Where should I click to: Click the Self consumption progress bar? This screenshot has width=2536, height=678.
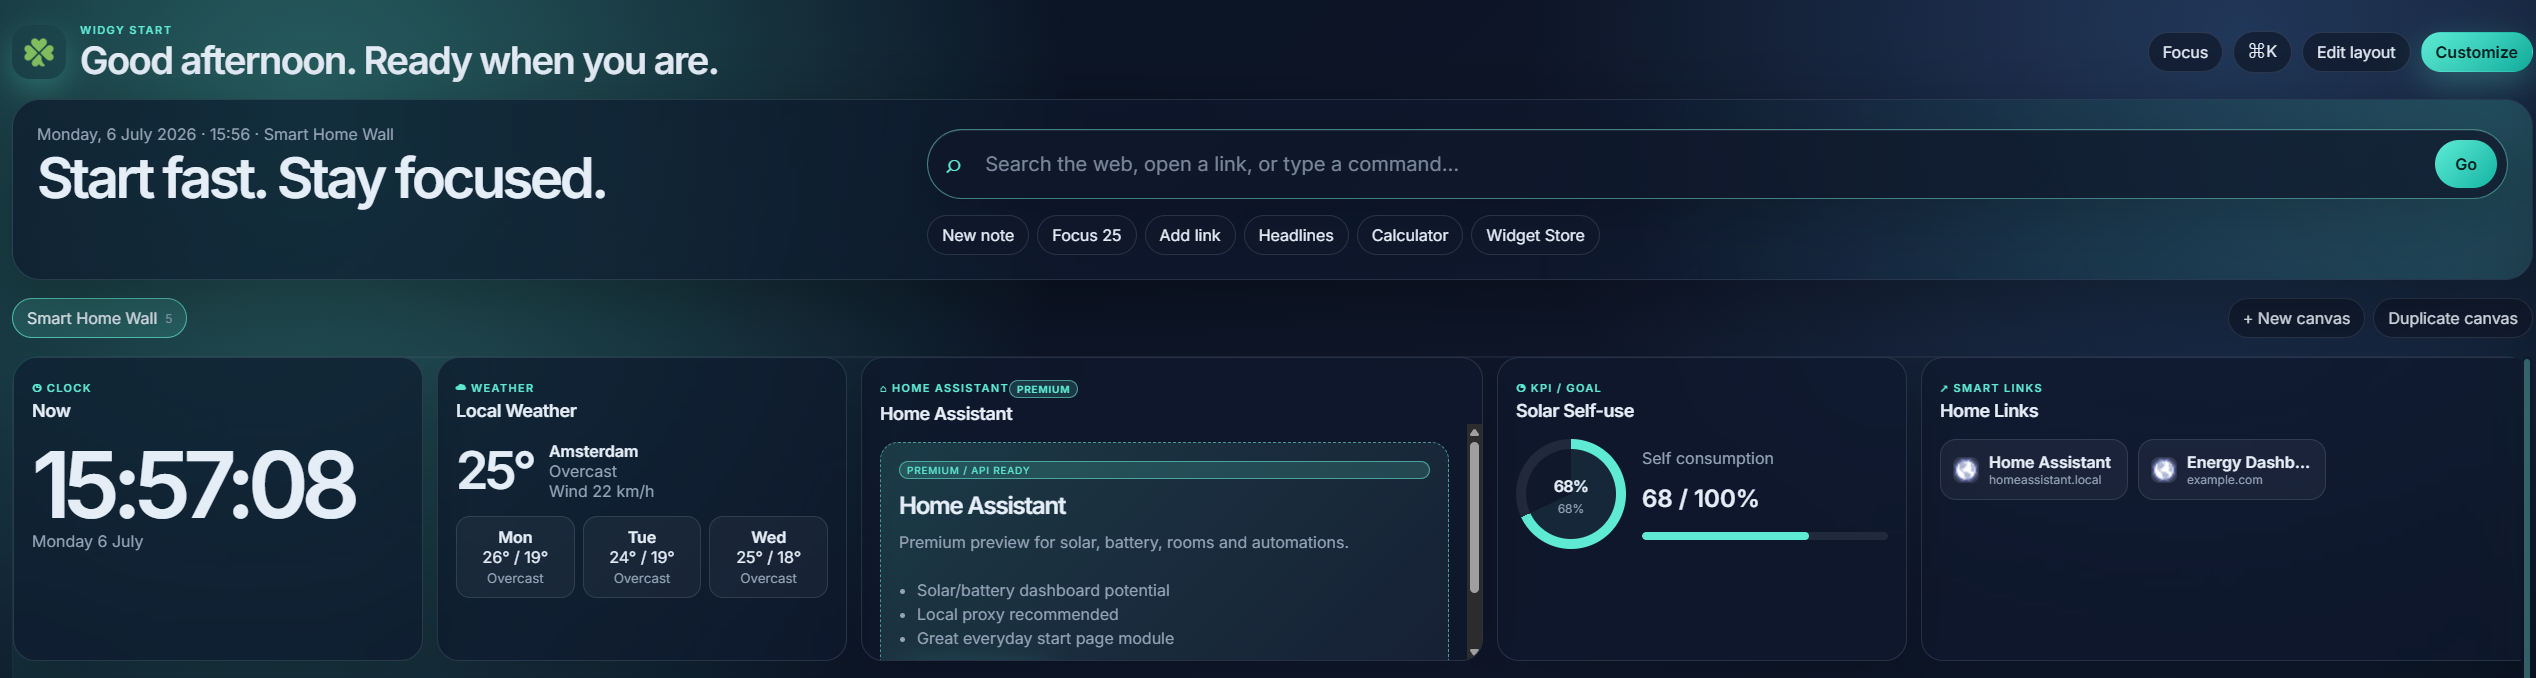coord(1765,536)
